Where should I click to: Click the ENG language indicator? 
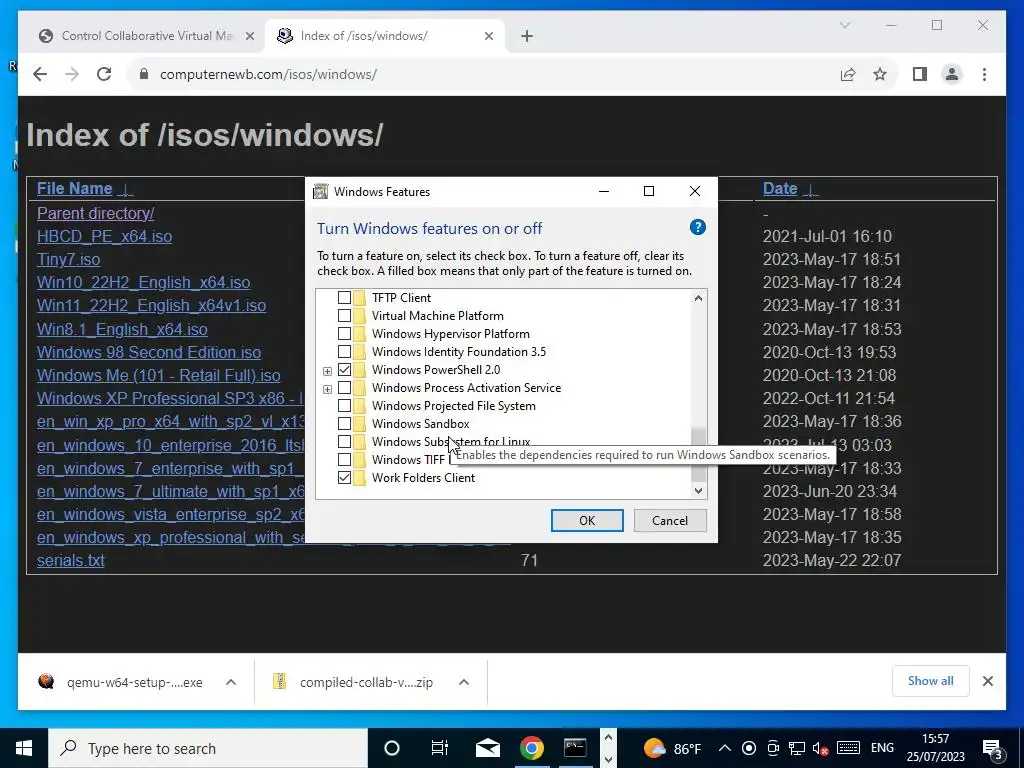click(882, 748)
